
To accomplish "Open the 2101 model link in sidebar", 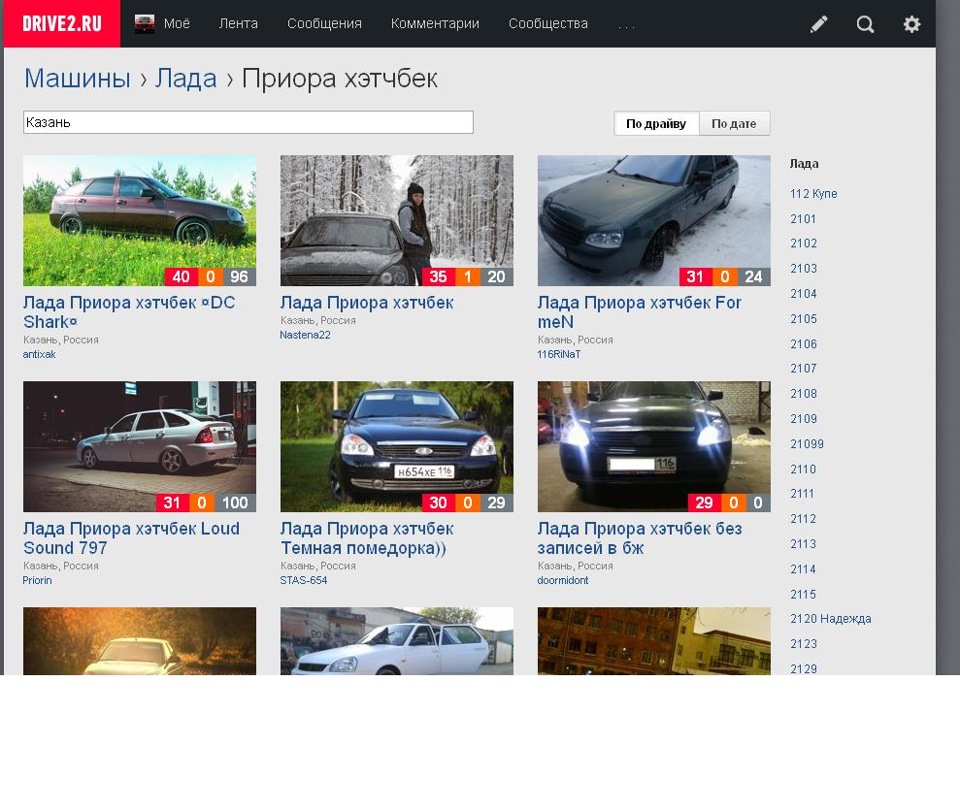I will click(803, 218).
